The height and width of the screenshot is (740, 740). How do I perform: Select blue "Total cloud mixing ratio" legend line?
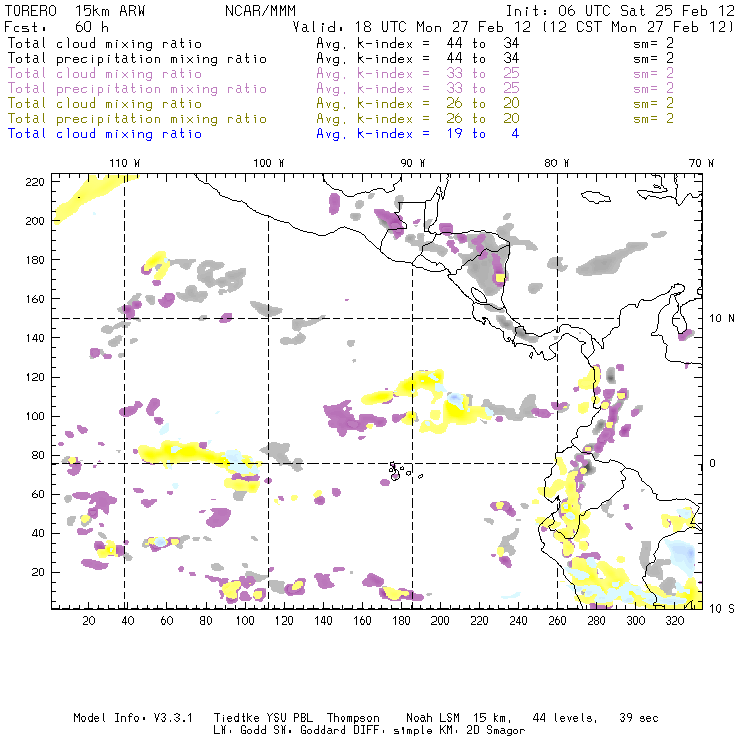(x=105, y=134)
